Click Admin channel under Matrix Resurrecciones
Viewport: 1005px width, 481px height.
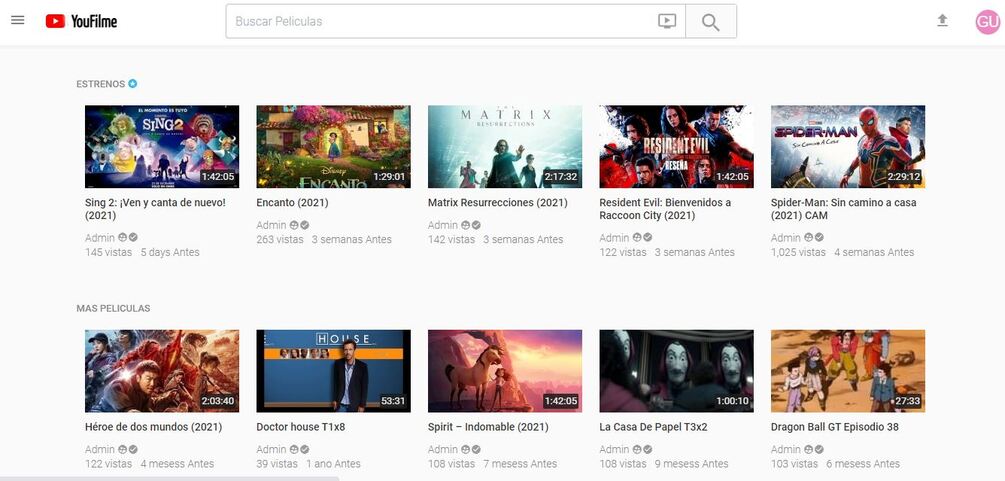(443, 225)
